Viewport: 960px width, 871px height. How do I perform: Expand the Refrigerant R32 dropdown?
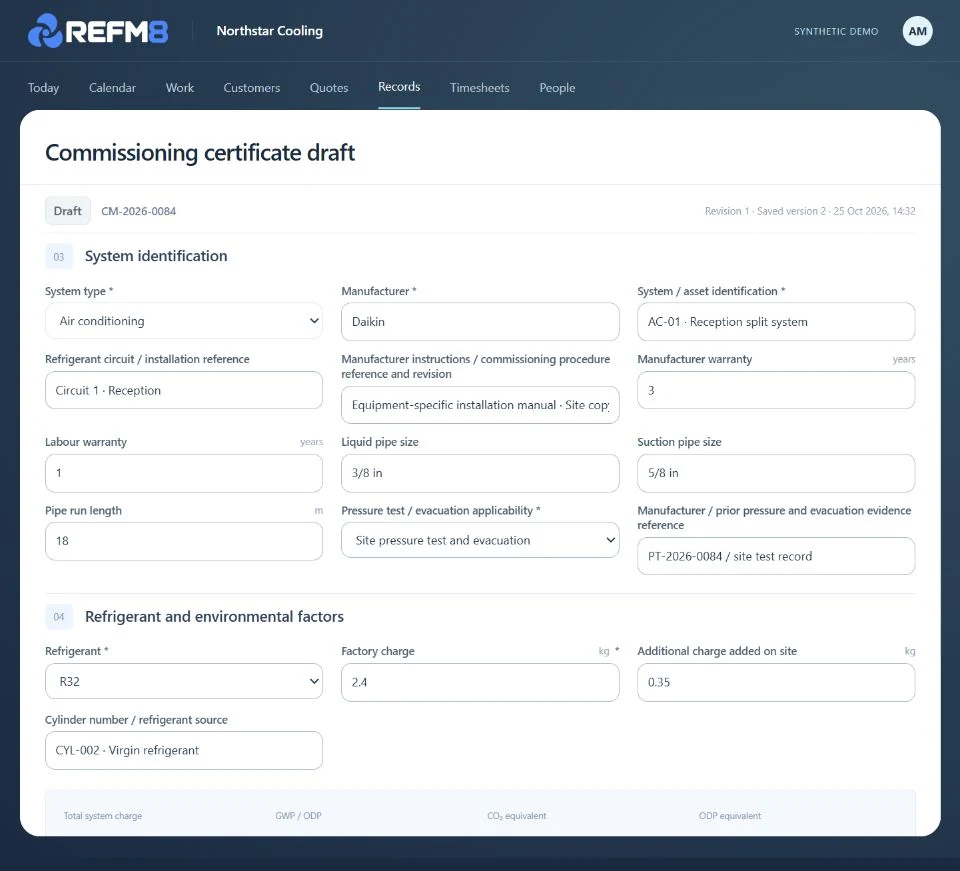point(184,681)
